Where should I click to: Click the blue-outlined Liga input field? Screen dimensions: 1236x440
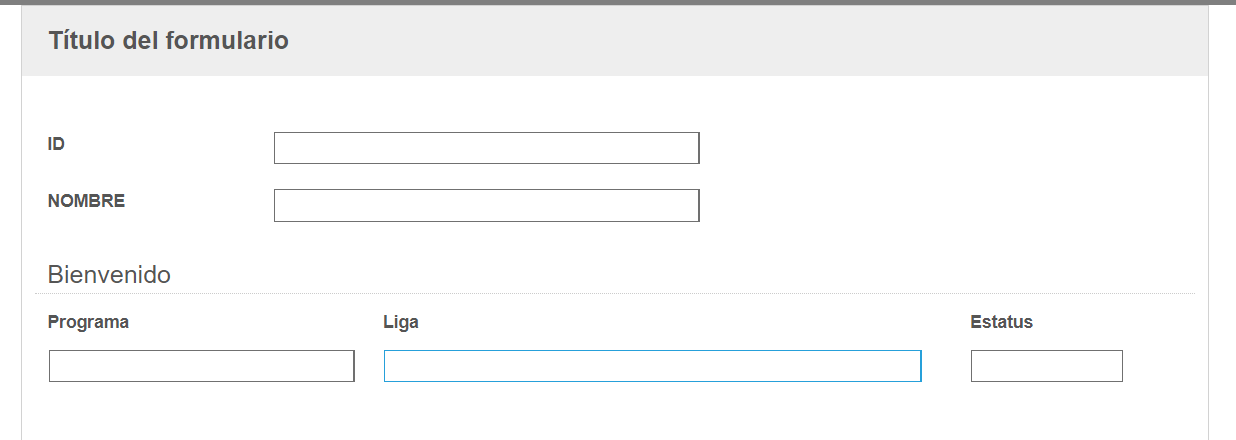[652, 366]
